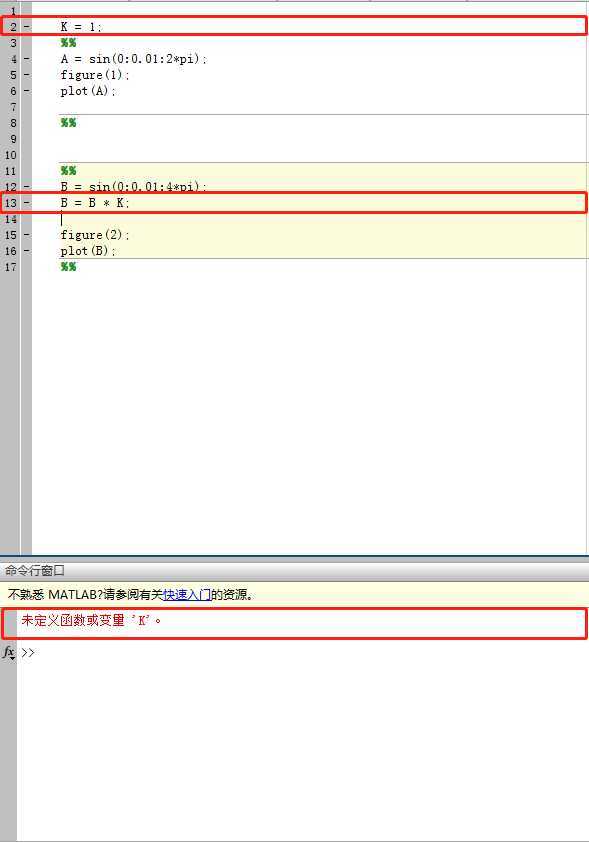Click the error text 未定义函数或变量 'K'
The width and height of the screenshot is (589, 842).
pyautogui.click(x=91, y=620)
